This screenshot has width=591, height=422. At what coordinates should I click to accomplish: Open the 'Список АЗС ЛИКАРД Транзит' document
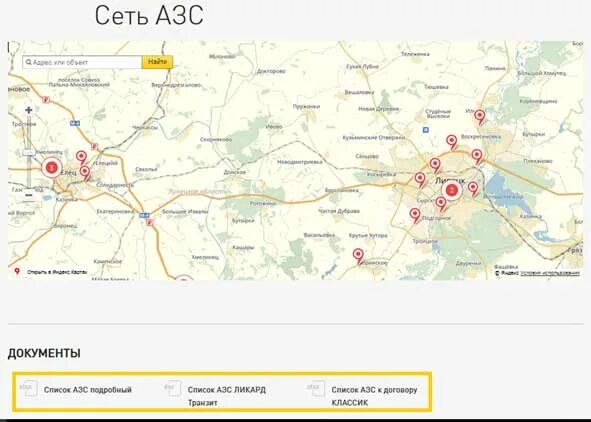tap(227, 396)
